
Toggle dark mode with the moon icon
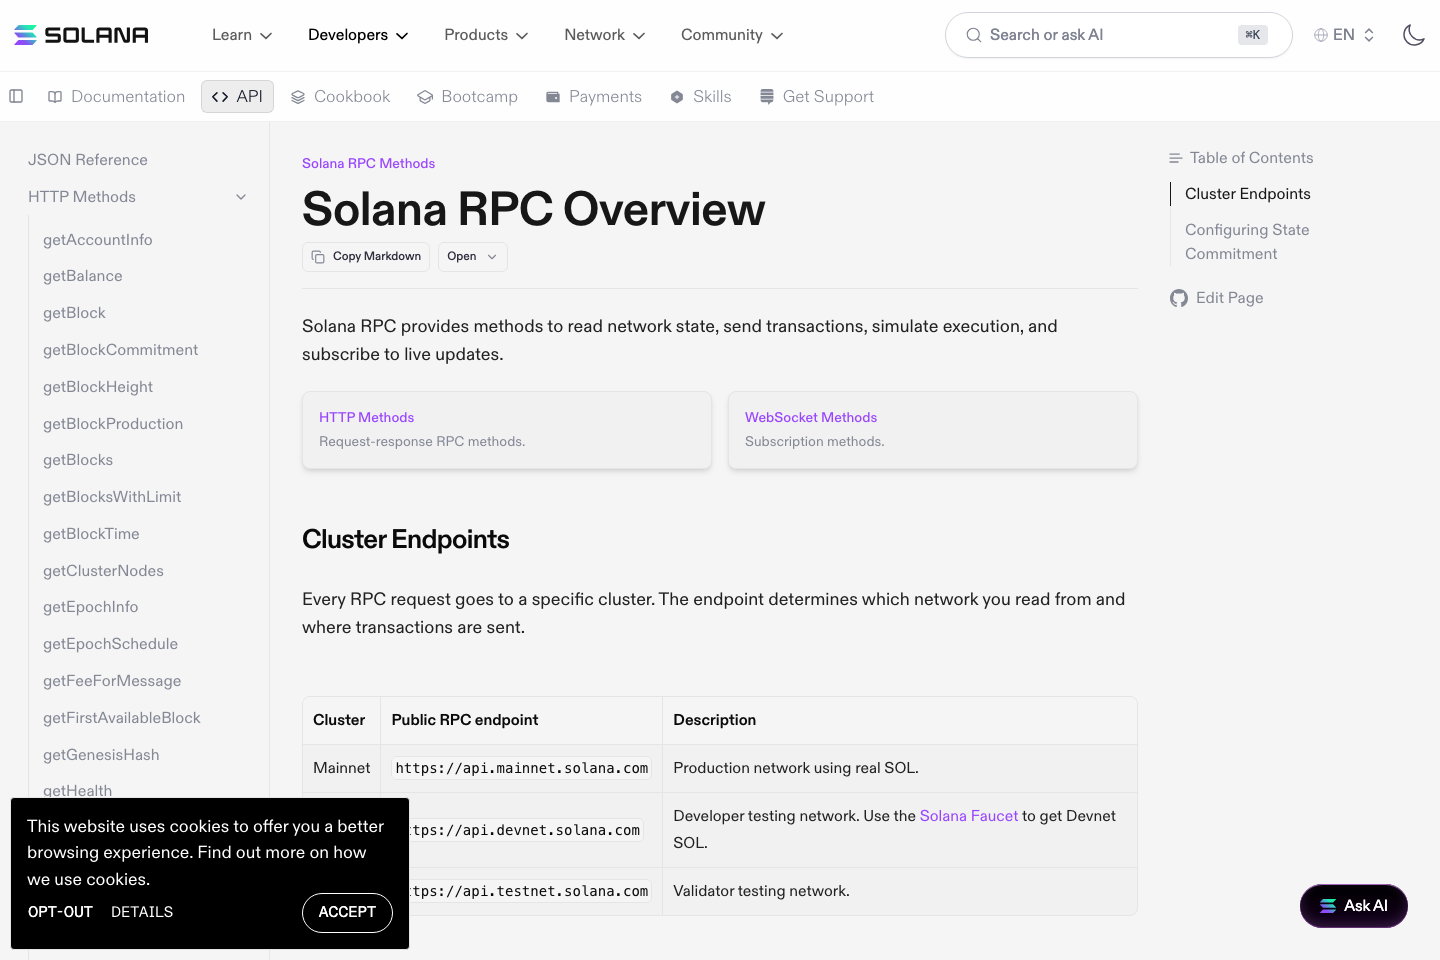[x=1414, y=34]
